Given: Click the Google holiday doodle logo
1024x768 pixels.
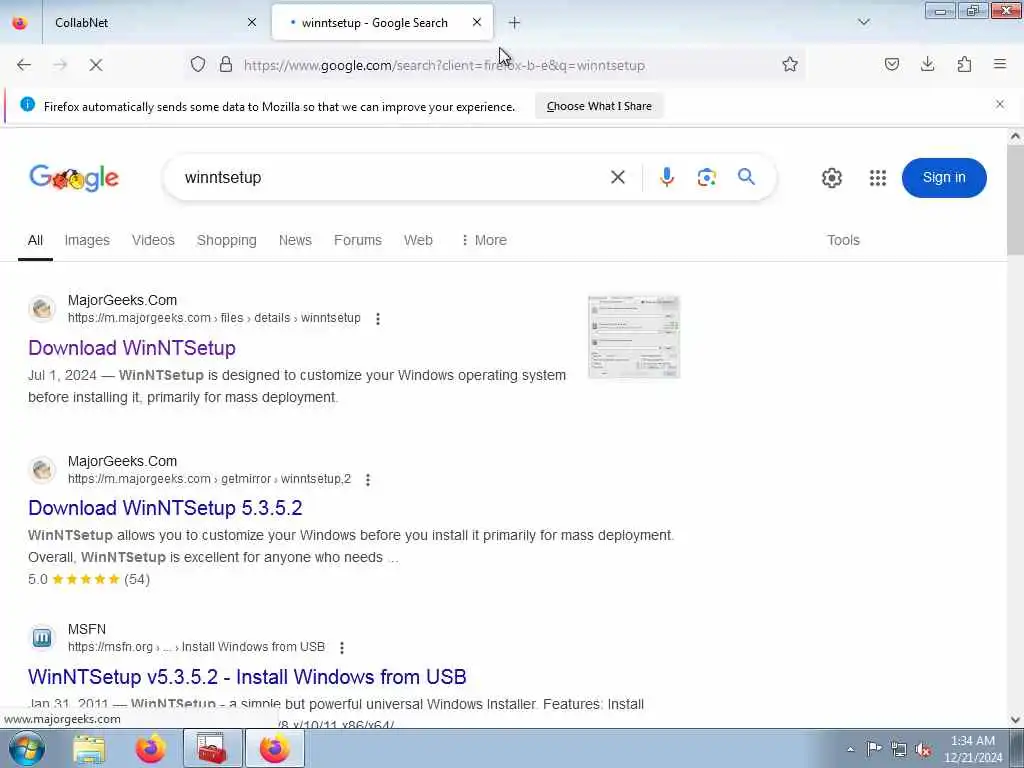Looking at the screenshot, I should (74, 178).
